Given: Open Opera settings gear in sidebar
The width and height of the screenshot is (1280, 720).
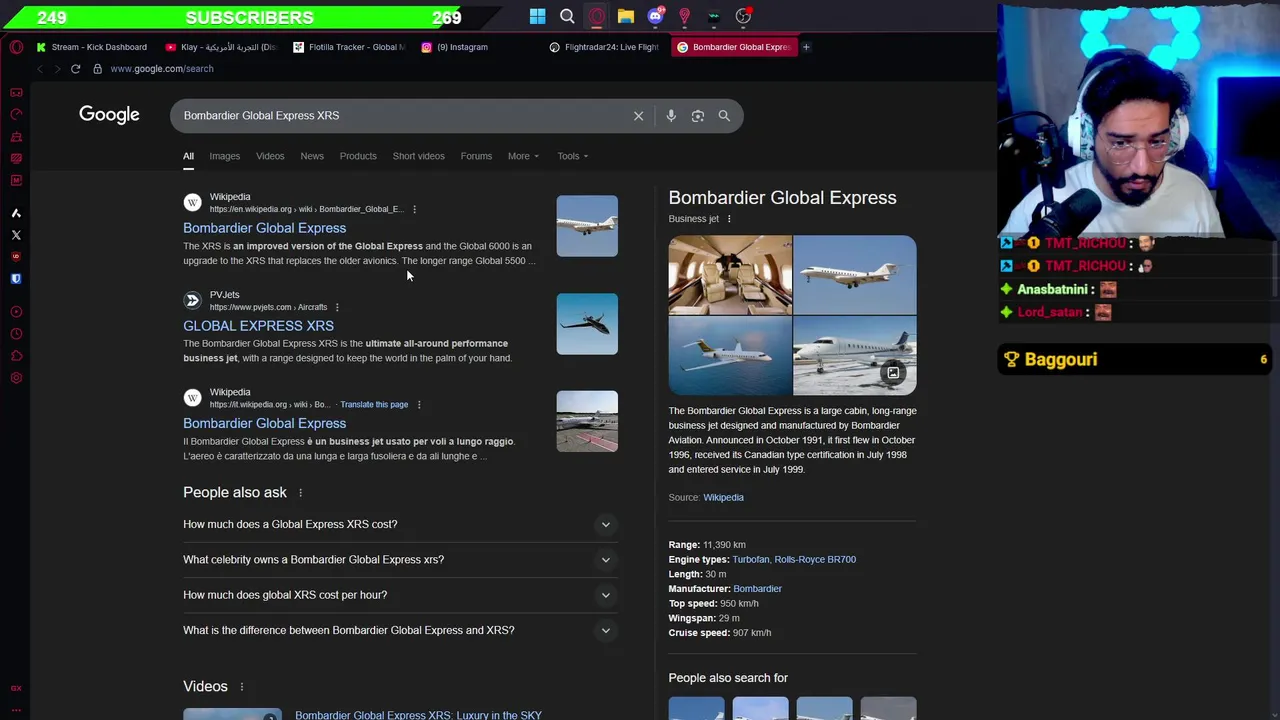Looking at the screenshot, I should coord(16,378).
